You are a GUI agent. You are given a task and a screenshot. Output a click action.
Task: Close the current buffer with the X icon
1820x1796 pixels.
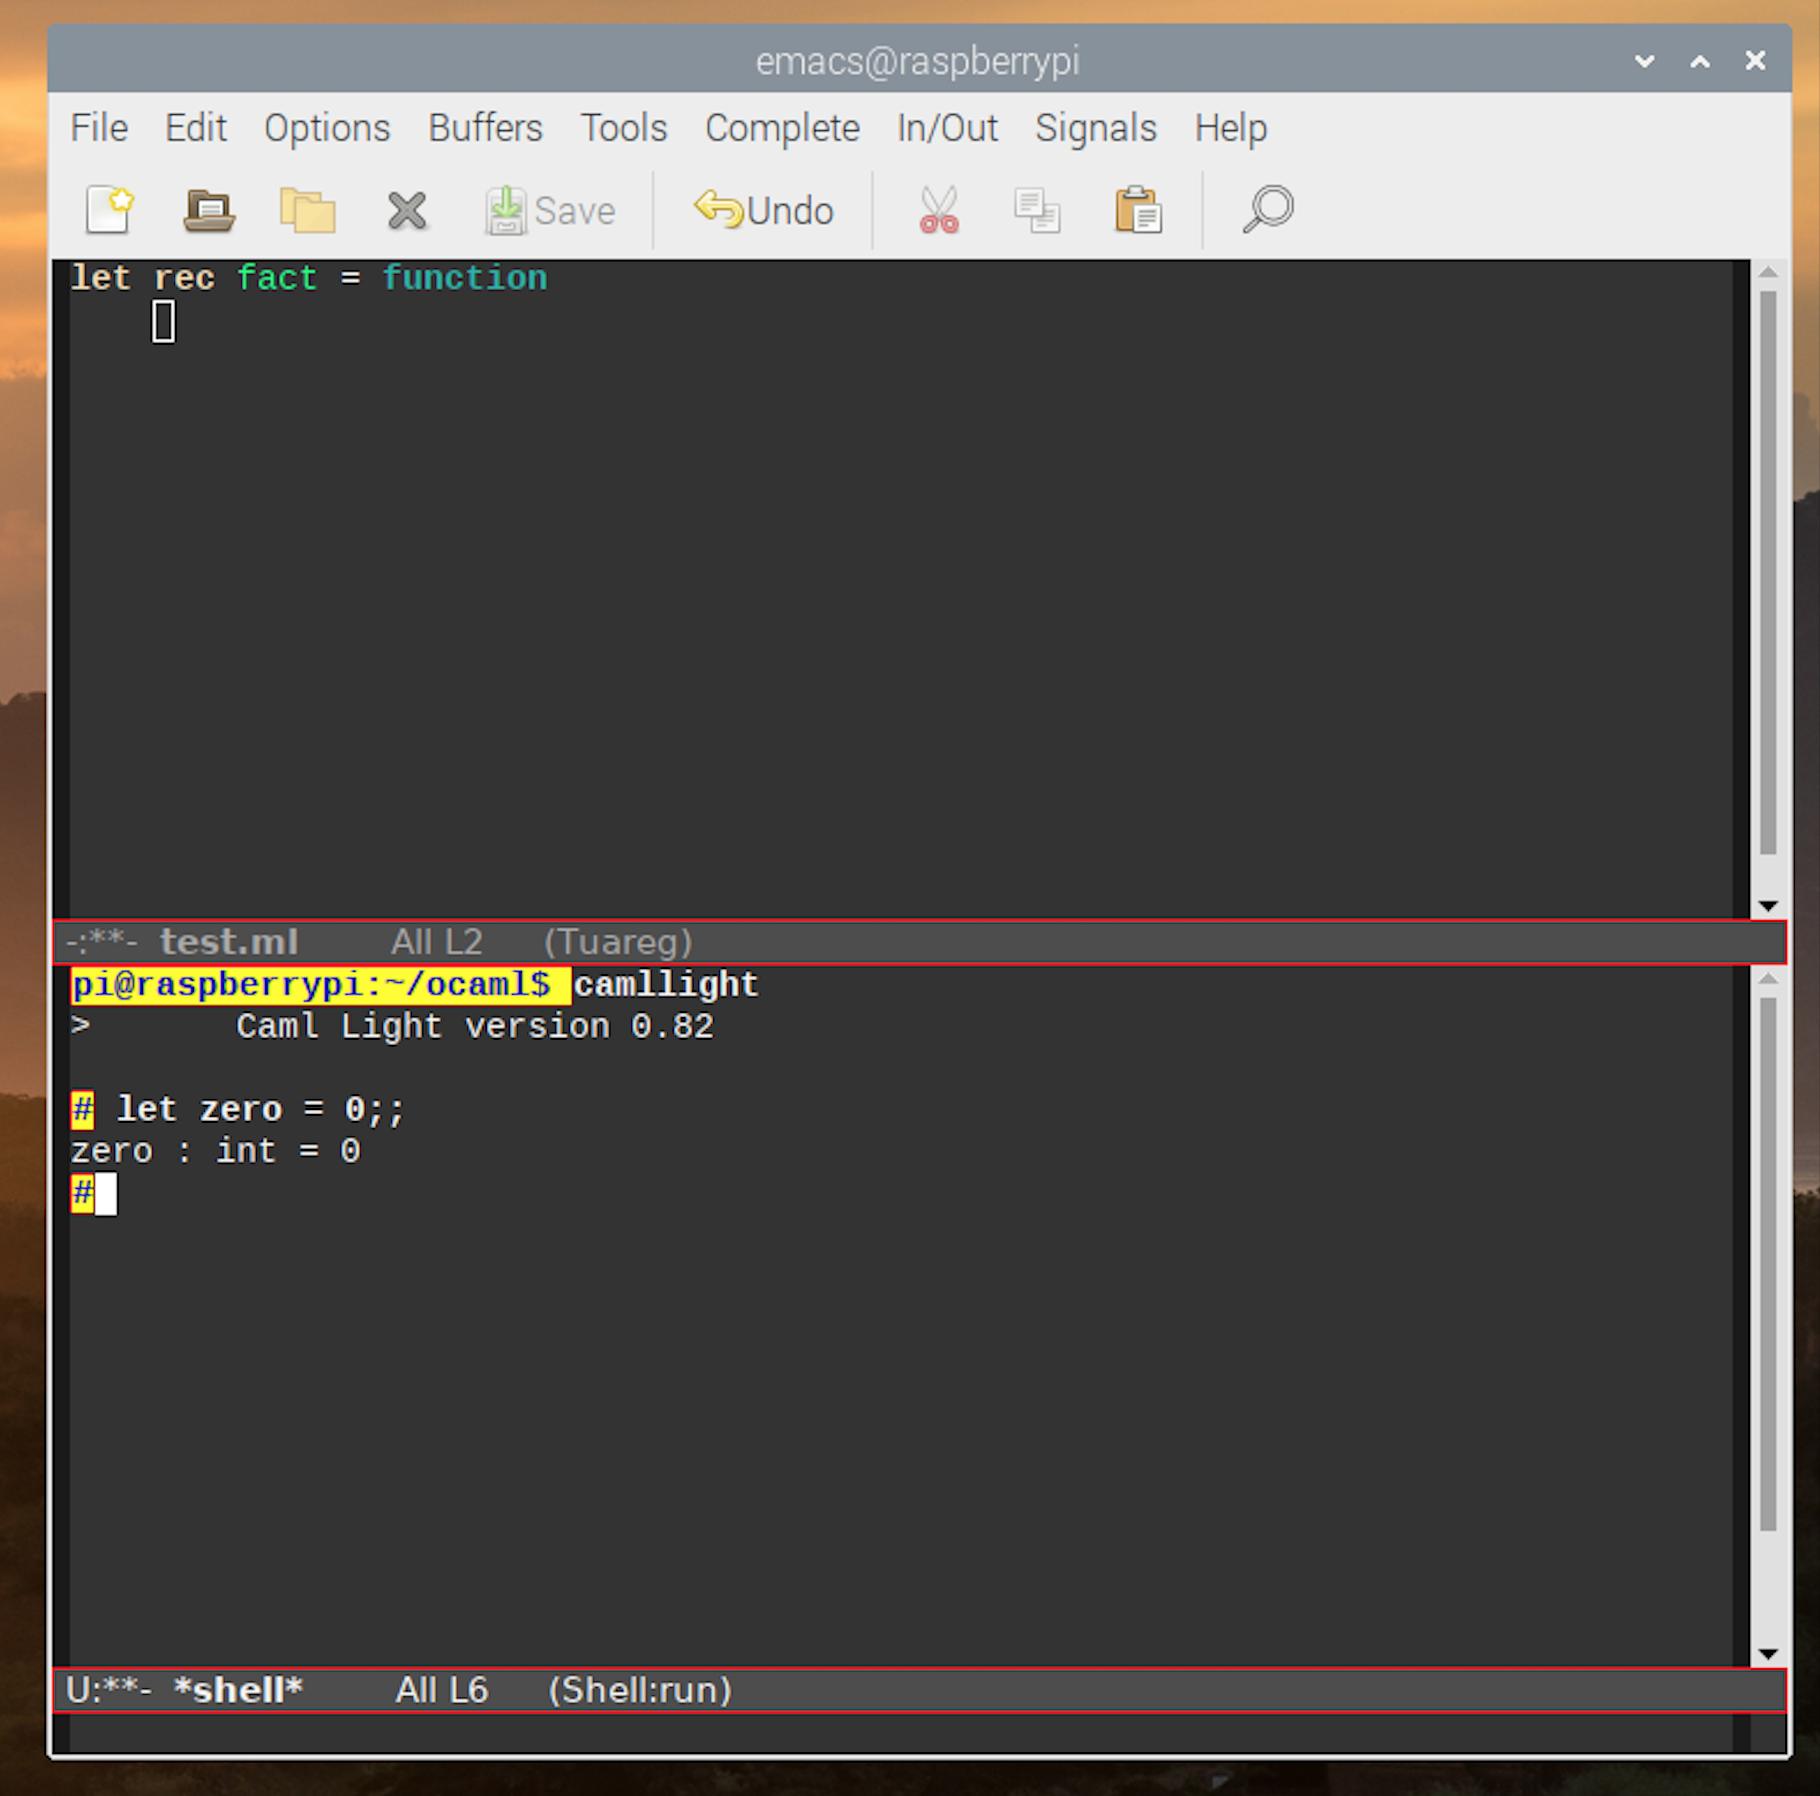tap(406, 210)
